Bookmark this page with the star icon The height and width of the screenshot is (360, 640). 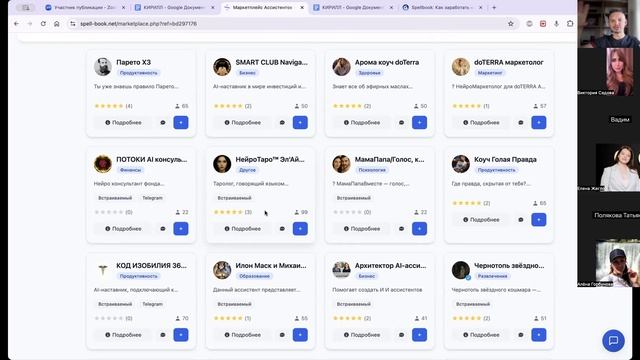pyautogui.click(x=511, y=24)
